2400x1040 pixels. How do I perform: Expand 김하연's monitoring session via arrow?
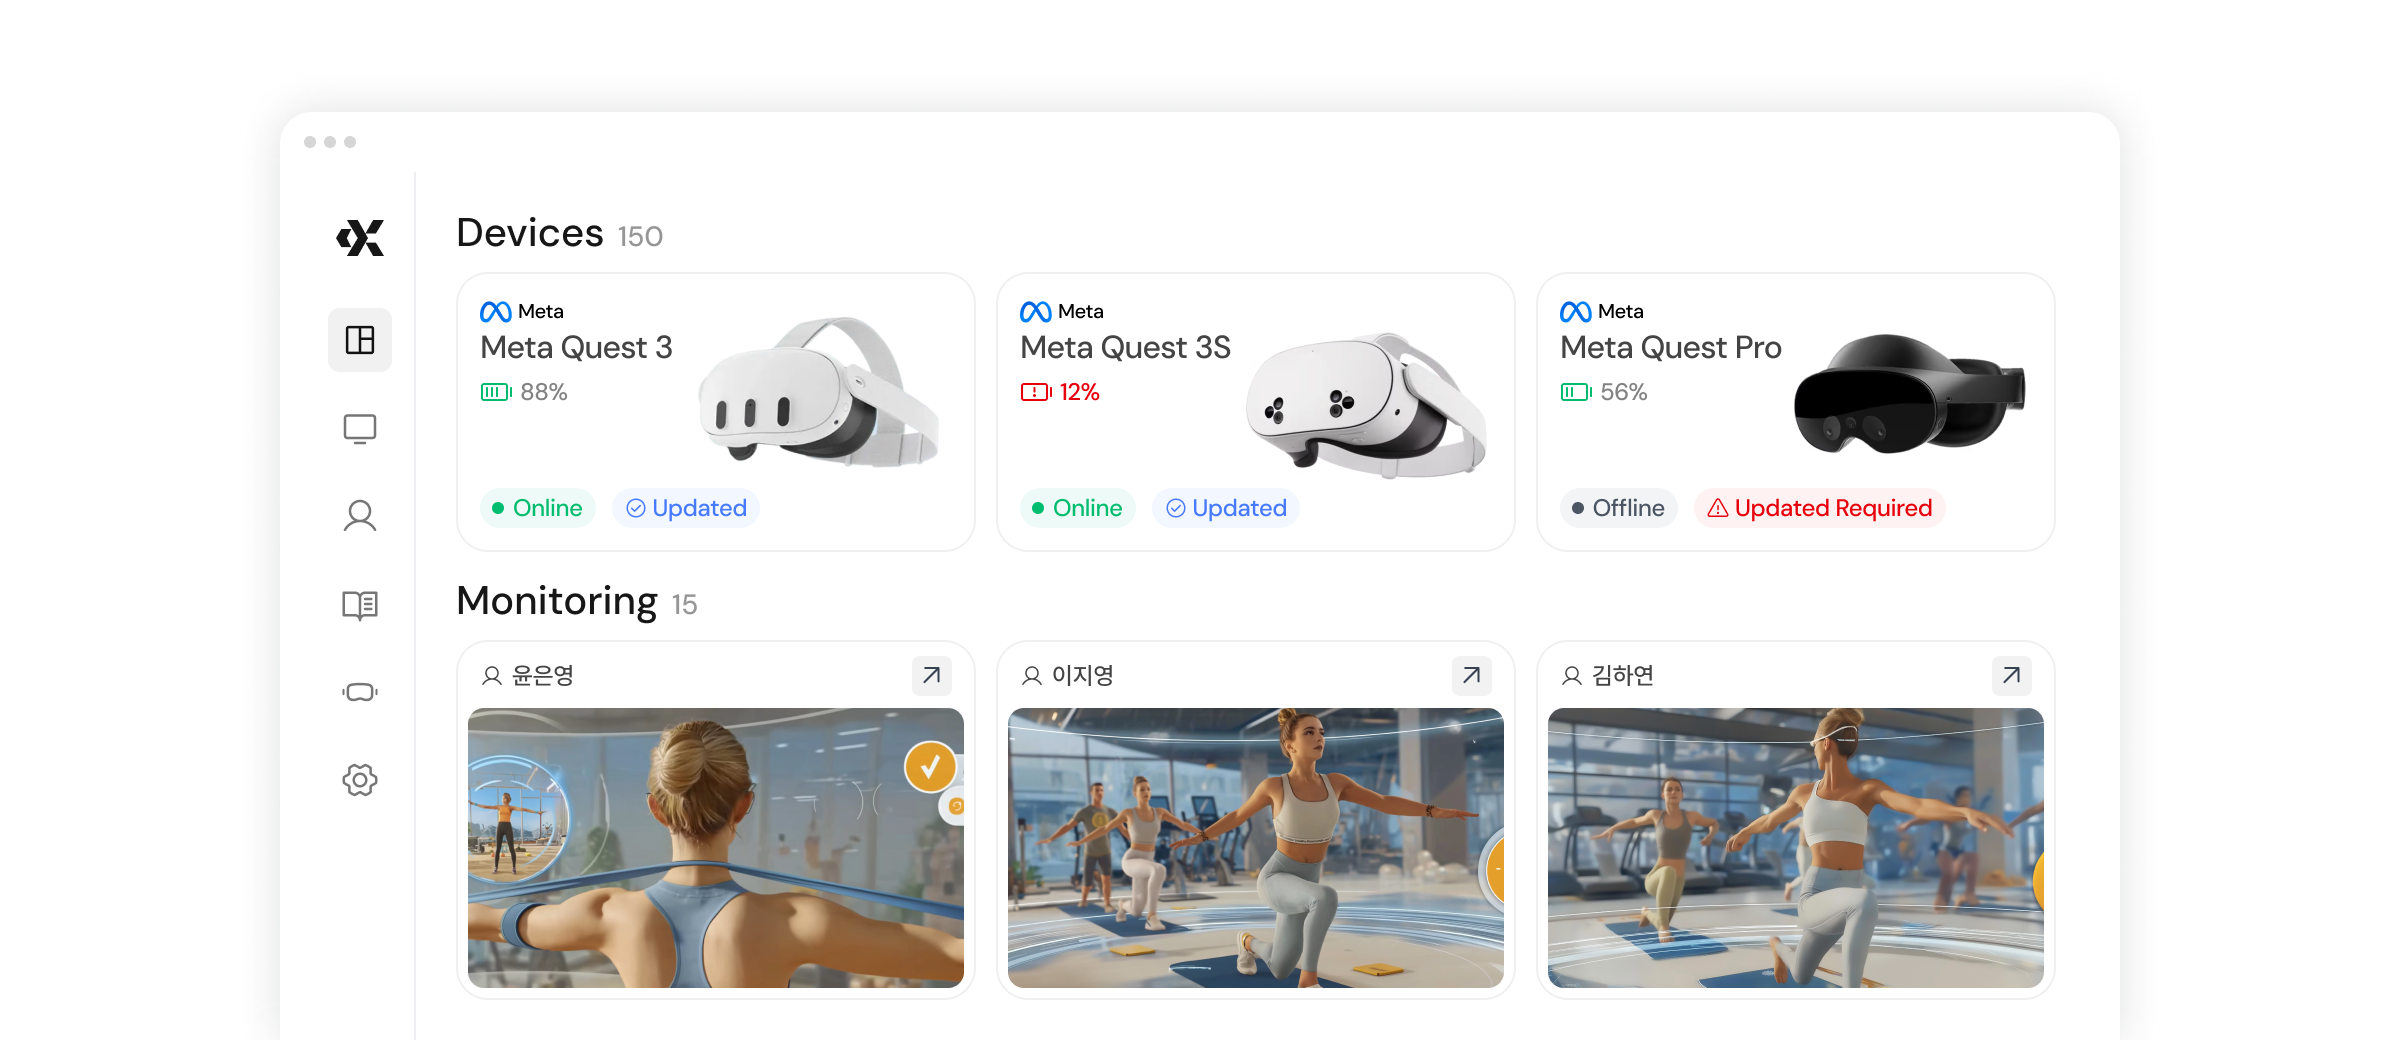click(x=2011, y=676)
